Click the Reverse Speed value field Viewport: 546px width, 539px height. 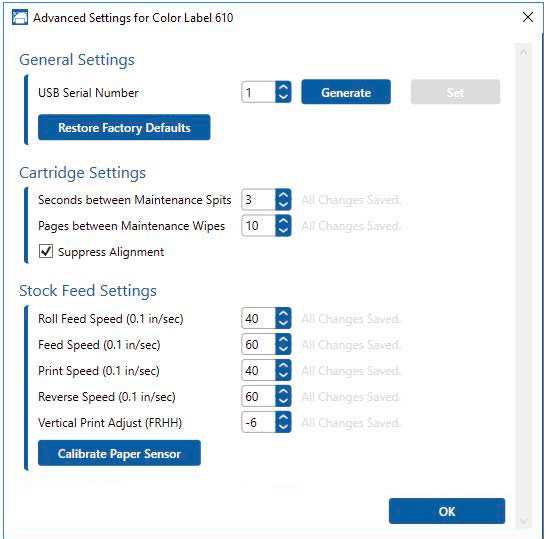[258, 396]
